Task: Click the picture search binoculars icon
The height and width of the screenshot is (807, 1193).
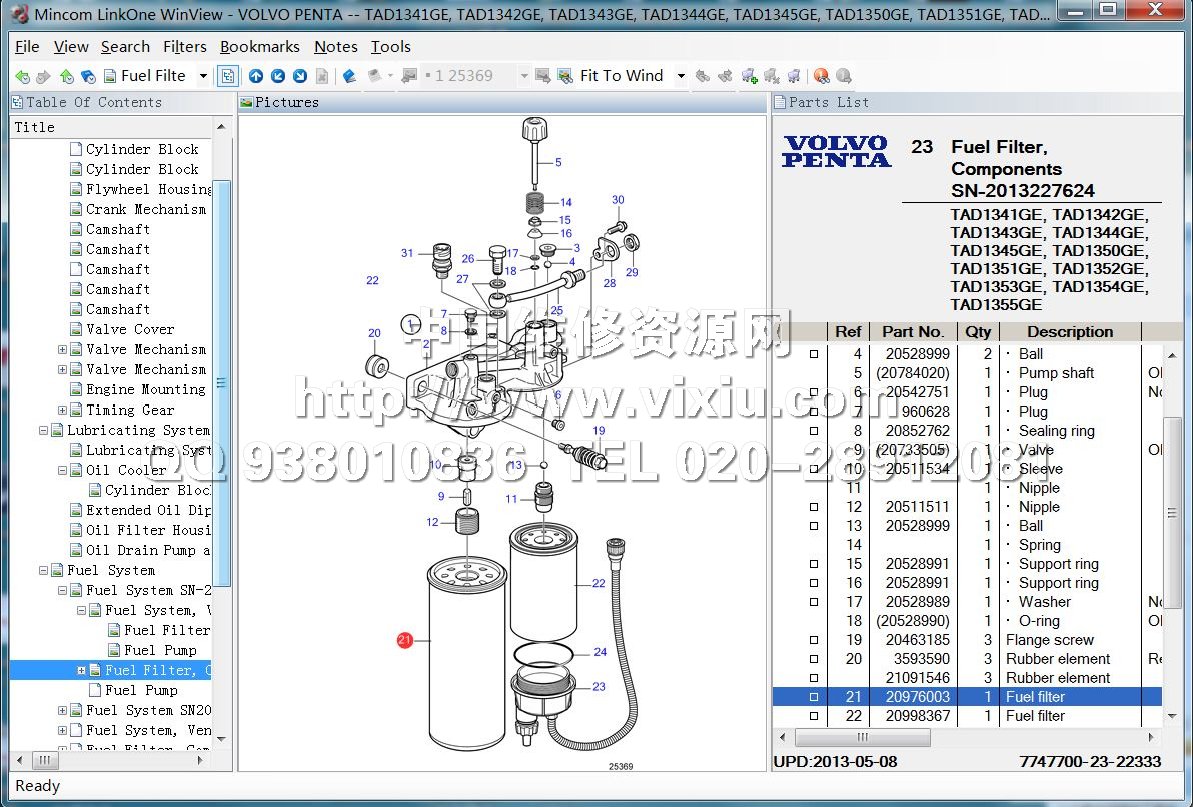Action: (x=564, y=76)
